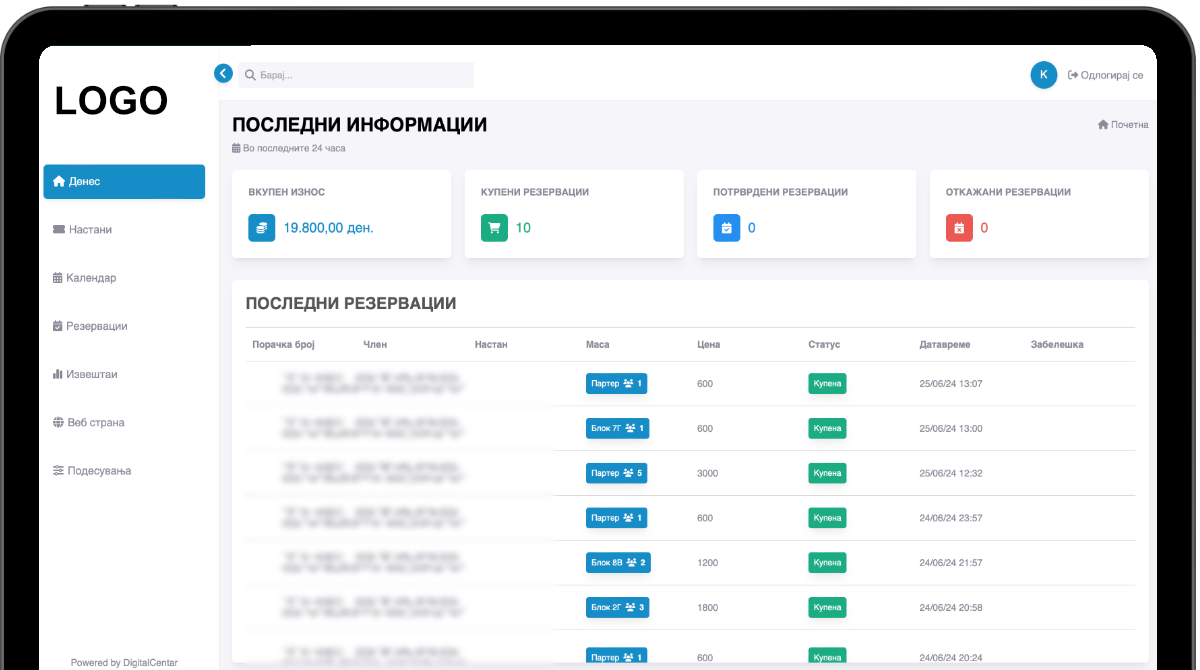This screenshot has width=1200, height=670.
Task: Click the Настан column header
Action: [491, 344]
